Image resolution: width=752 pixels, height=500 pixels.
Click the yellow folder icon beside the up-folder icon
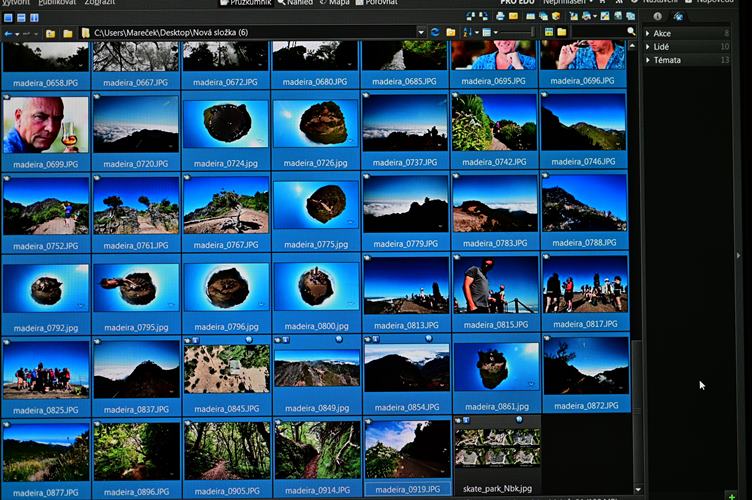tap(68, 34)
